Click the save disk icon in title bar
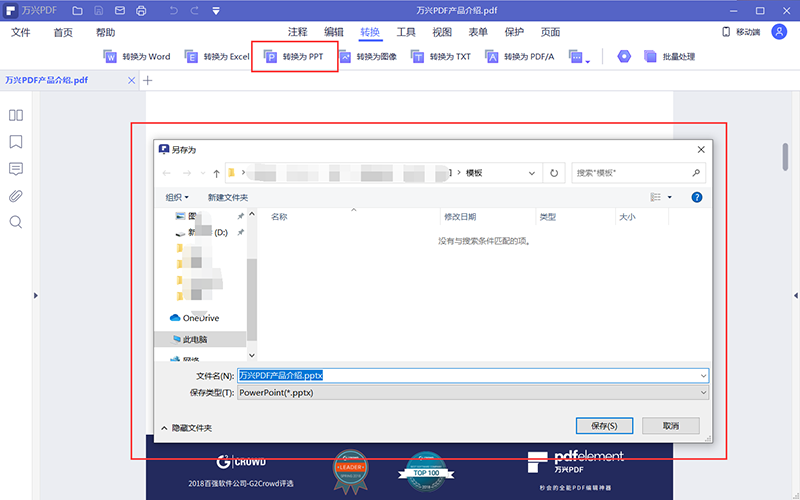The image size is (800, 500). pyautogui.click(x=99, y=11)
